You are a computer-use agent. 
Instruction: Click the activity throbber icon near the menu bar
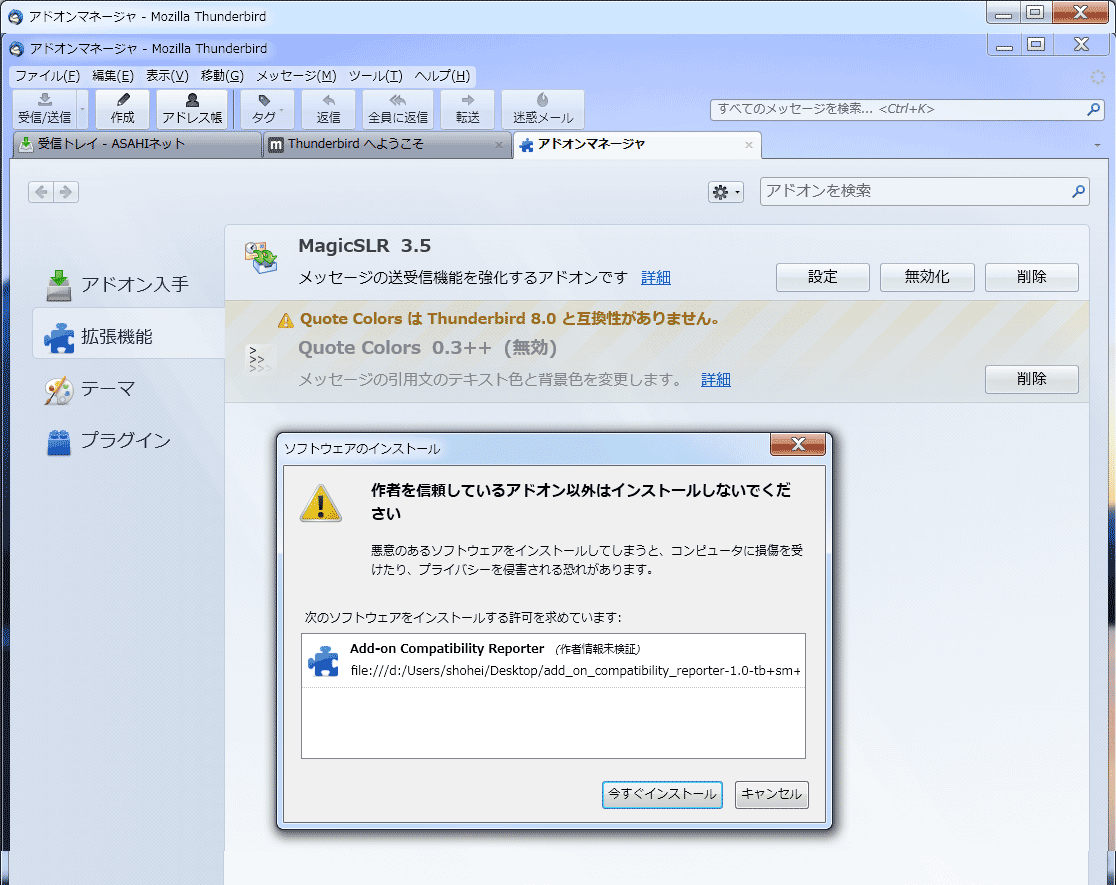1098,76
